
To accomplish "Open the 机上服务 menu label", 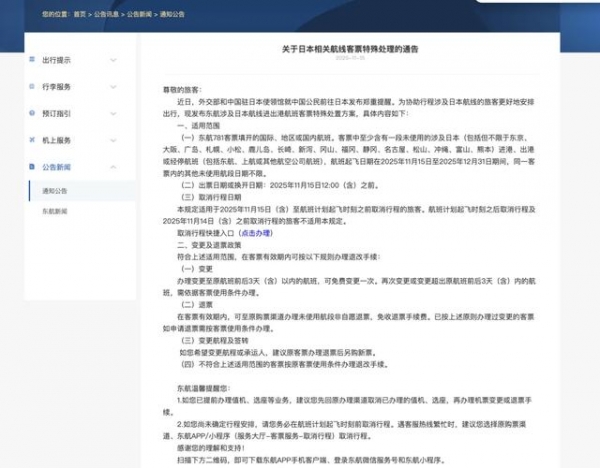I will [x=57, y=140].
